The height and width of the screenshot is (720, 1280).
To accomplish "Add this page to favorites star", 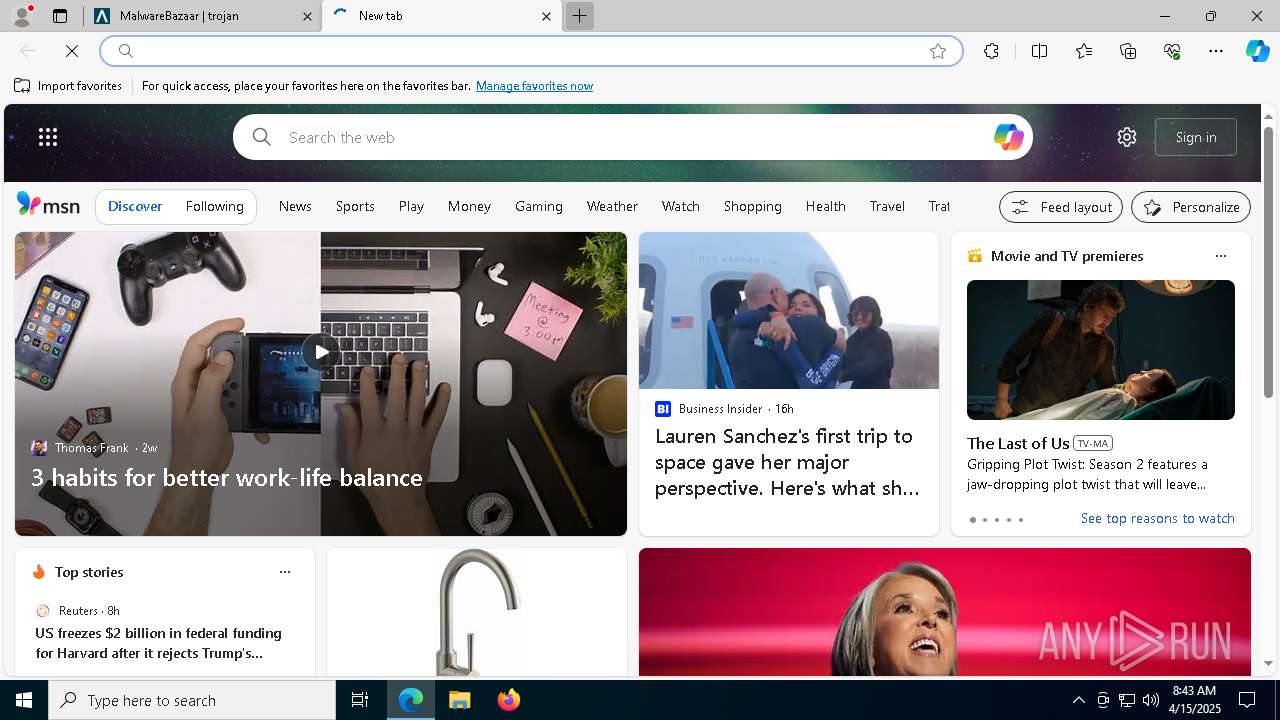I will click(x=938, y=51).
